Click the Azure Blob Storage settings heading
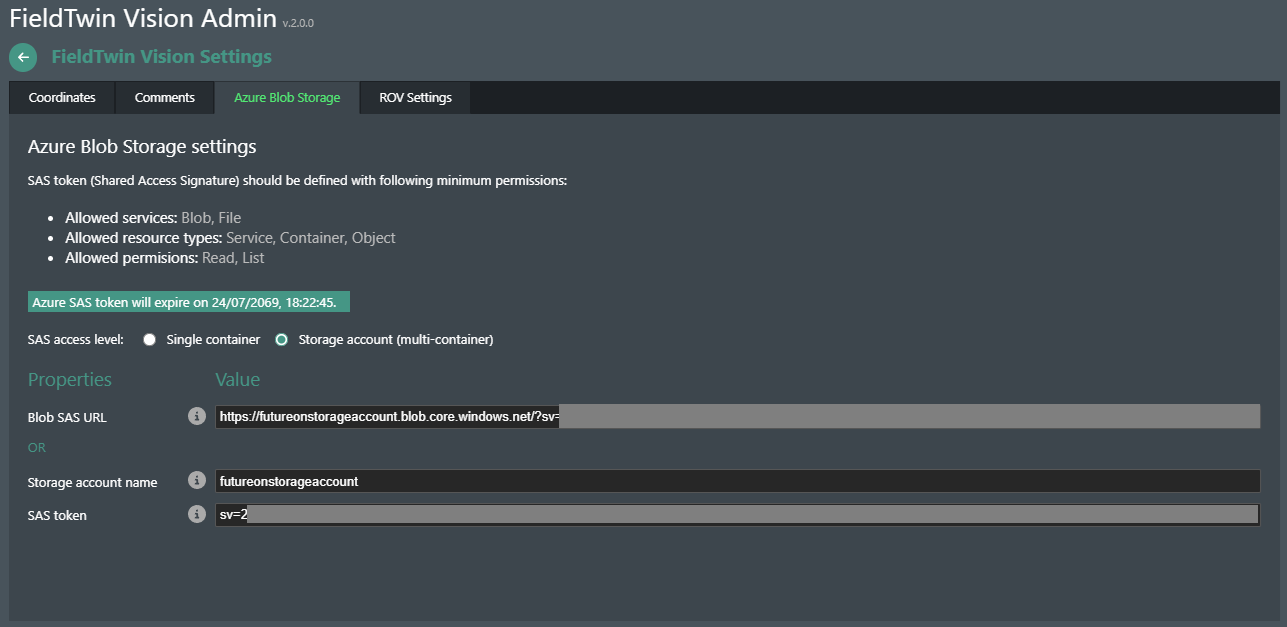The width and height of the screenshot is (1287, 627). click(x=142, y=147)
